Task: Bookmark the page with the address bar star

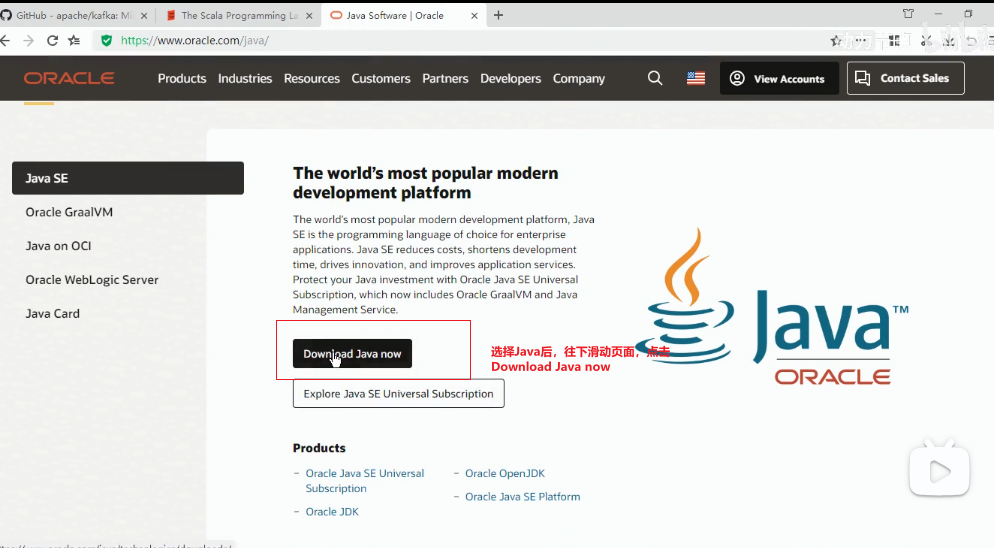Action: click(836, 41)
